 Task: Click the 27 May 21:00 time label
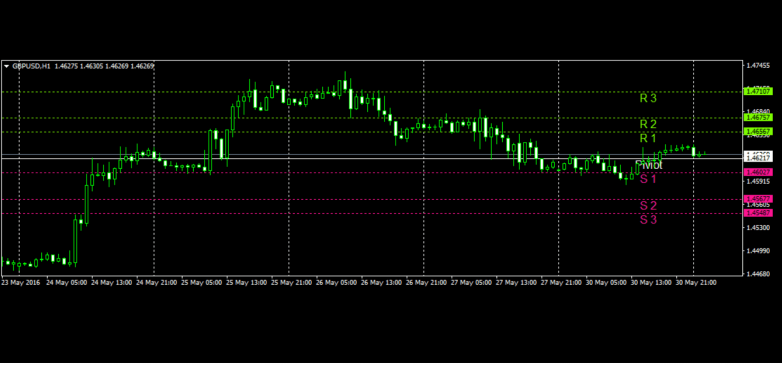561,283
